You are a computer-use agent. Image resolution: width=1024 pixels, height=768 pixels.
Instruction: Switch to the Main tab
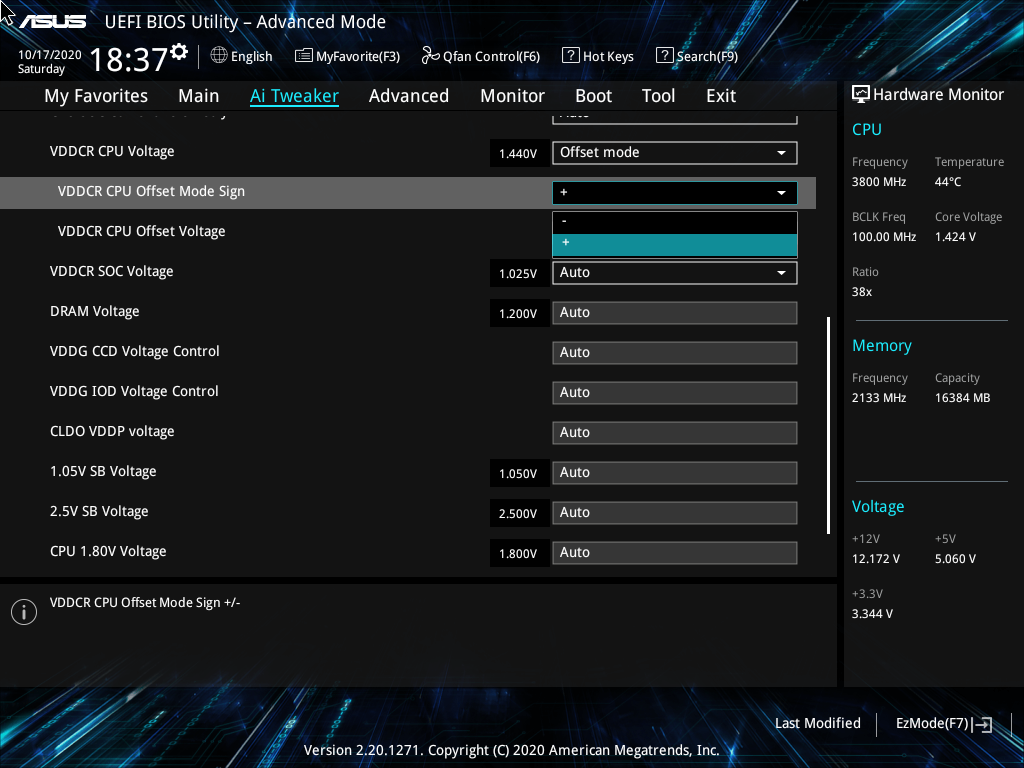tap(199, 96)
